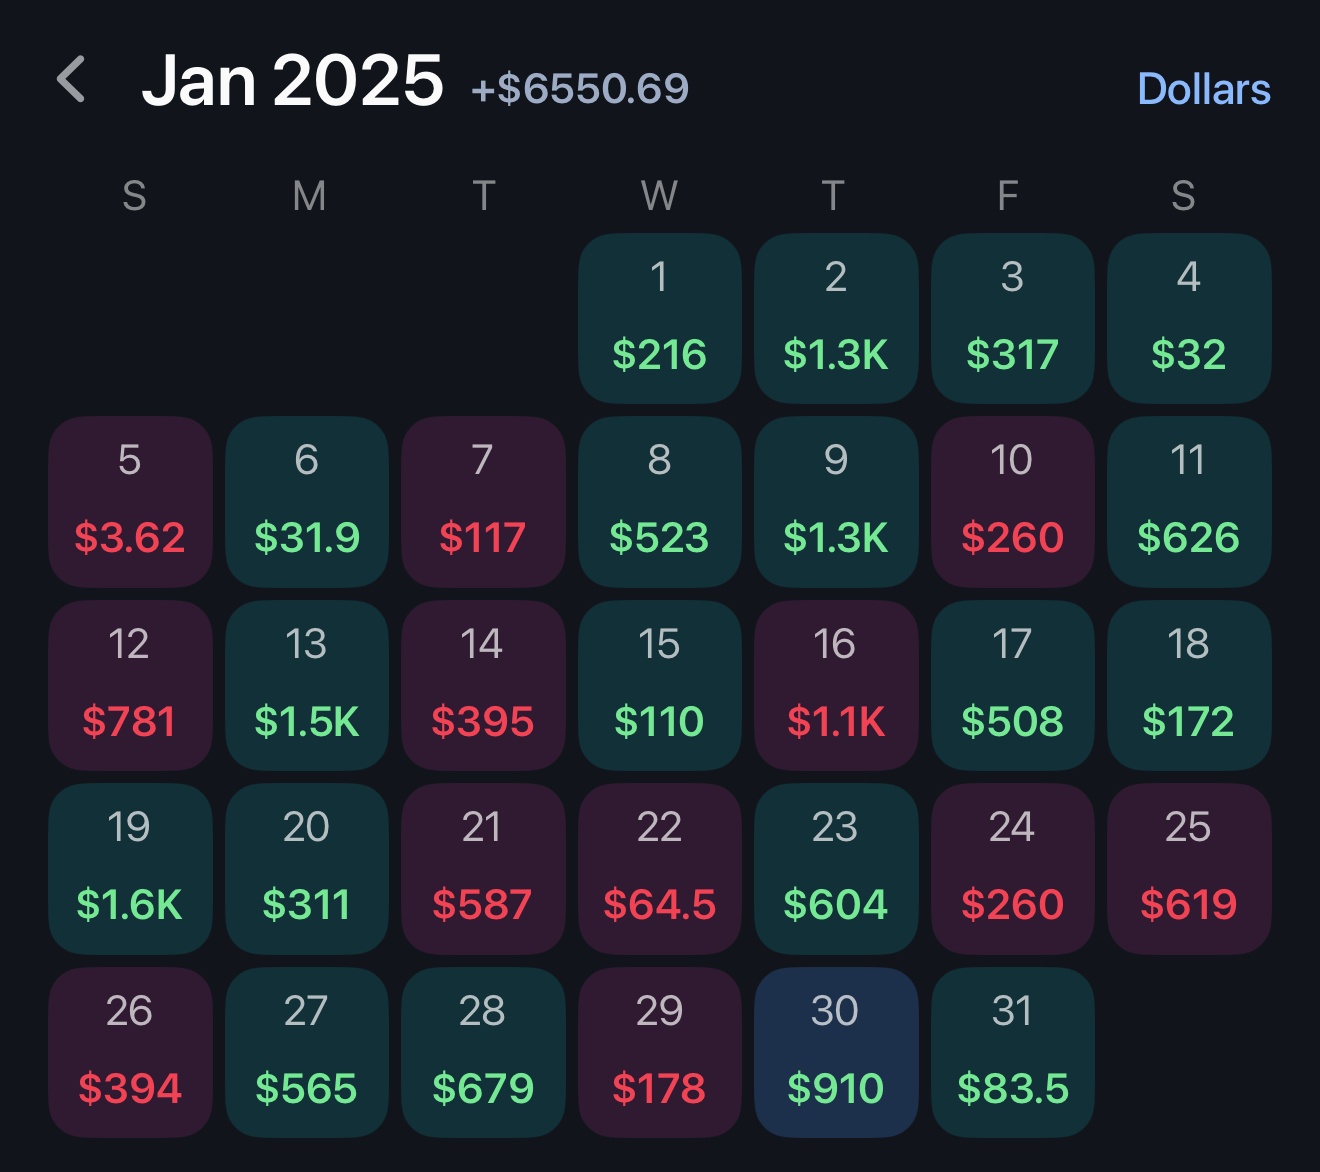This screenshot has width=1320, height=1172.
Task: Select January 19 showing $1.6K gain
Action: (130, 868)
